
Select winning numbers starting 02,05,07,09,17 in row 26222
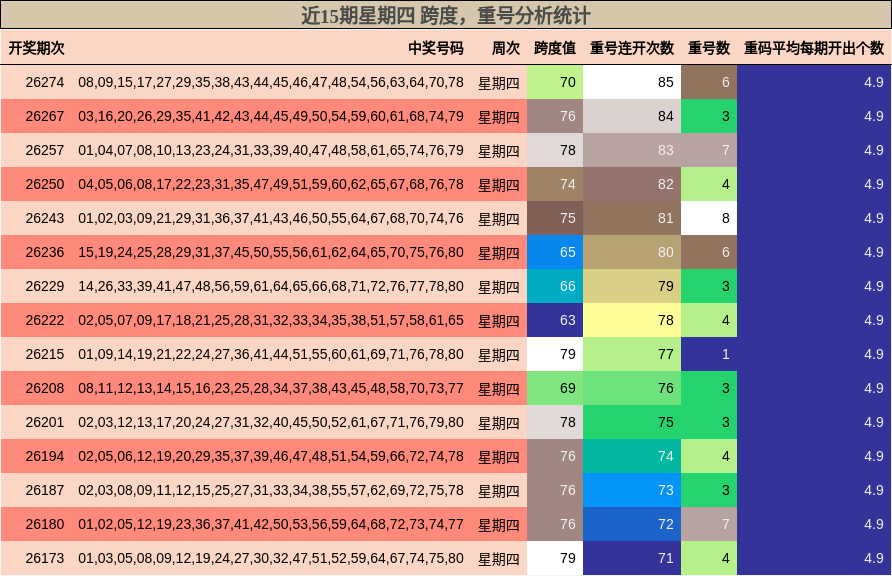pos(271,320)
